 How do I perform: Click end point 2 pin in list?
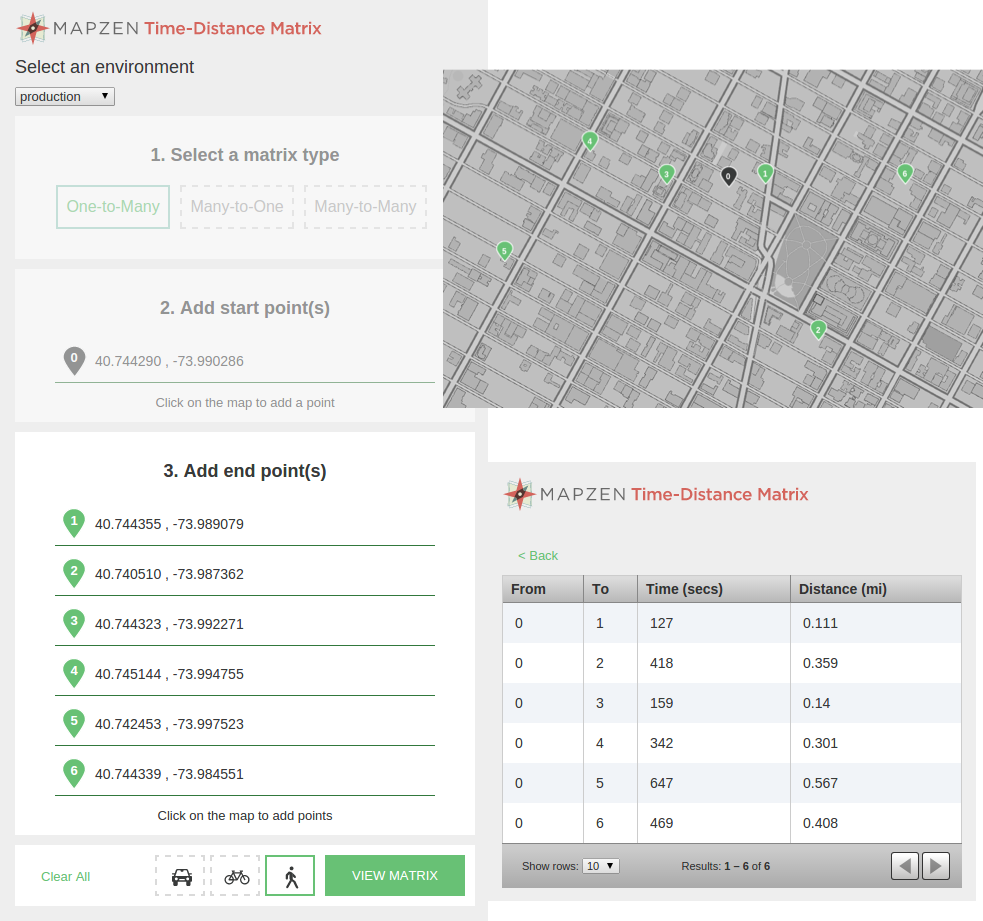pyautogui.click(x=74, y=573)
